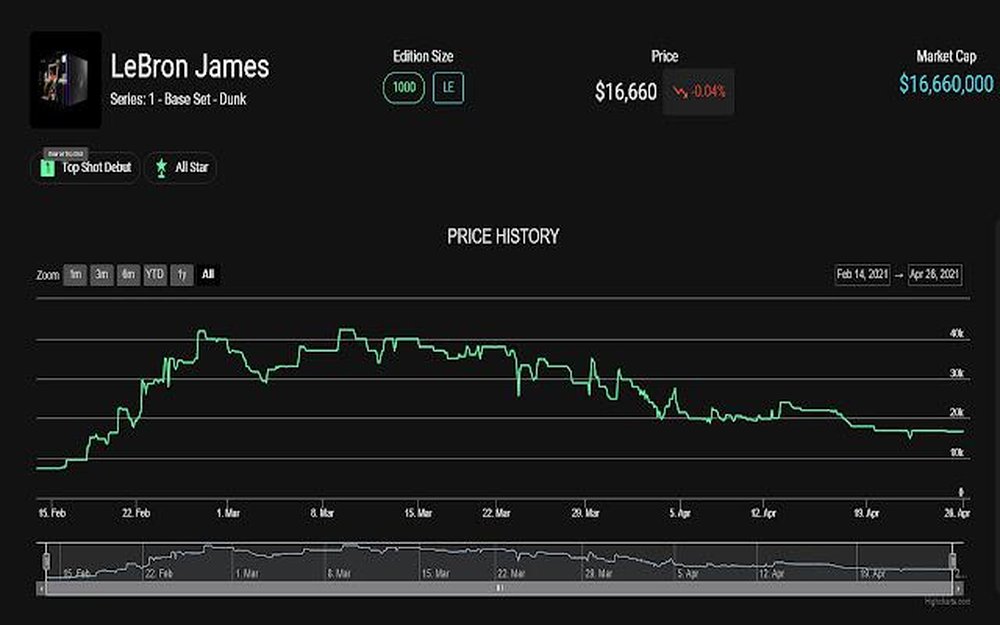Click the navigator scrollbar center grip
This screenshot has width=1000, height=625.
[500, 588]
